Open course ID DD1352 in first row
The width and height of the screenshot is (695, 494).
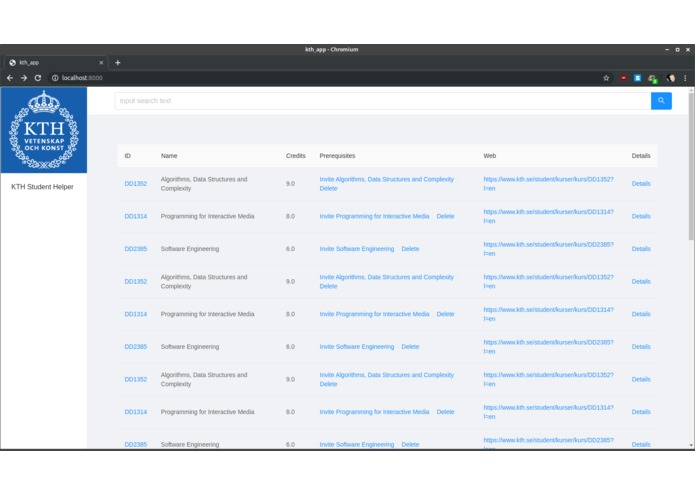tap(136, 184)
